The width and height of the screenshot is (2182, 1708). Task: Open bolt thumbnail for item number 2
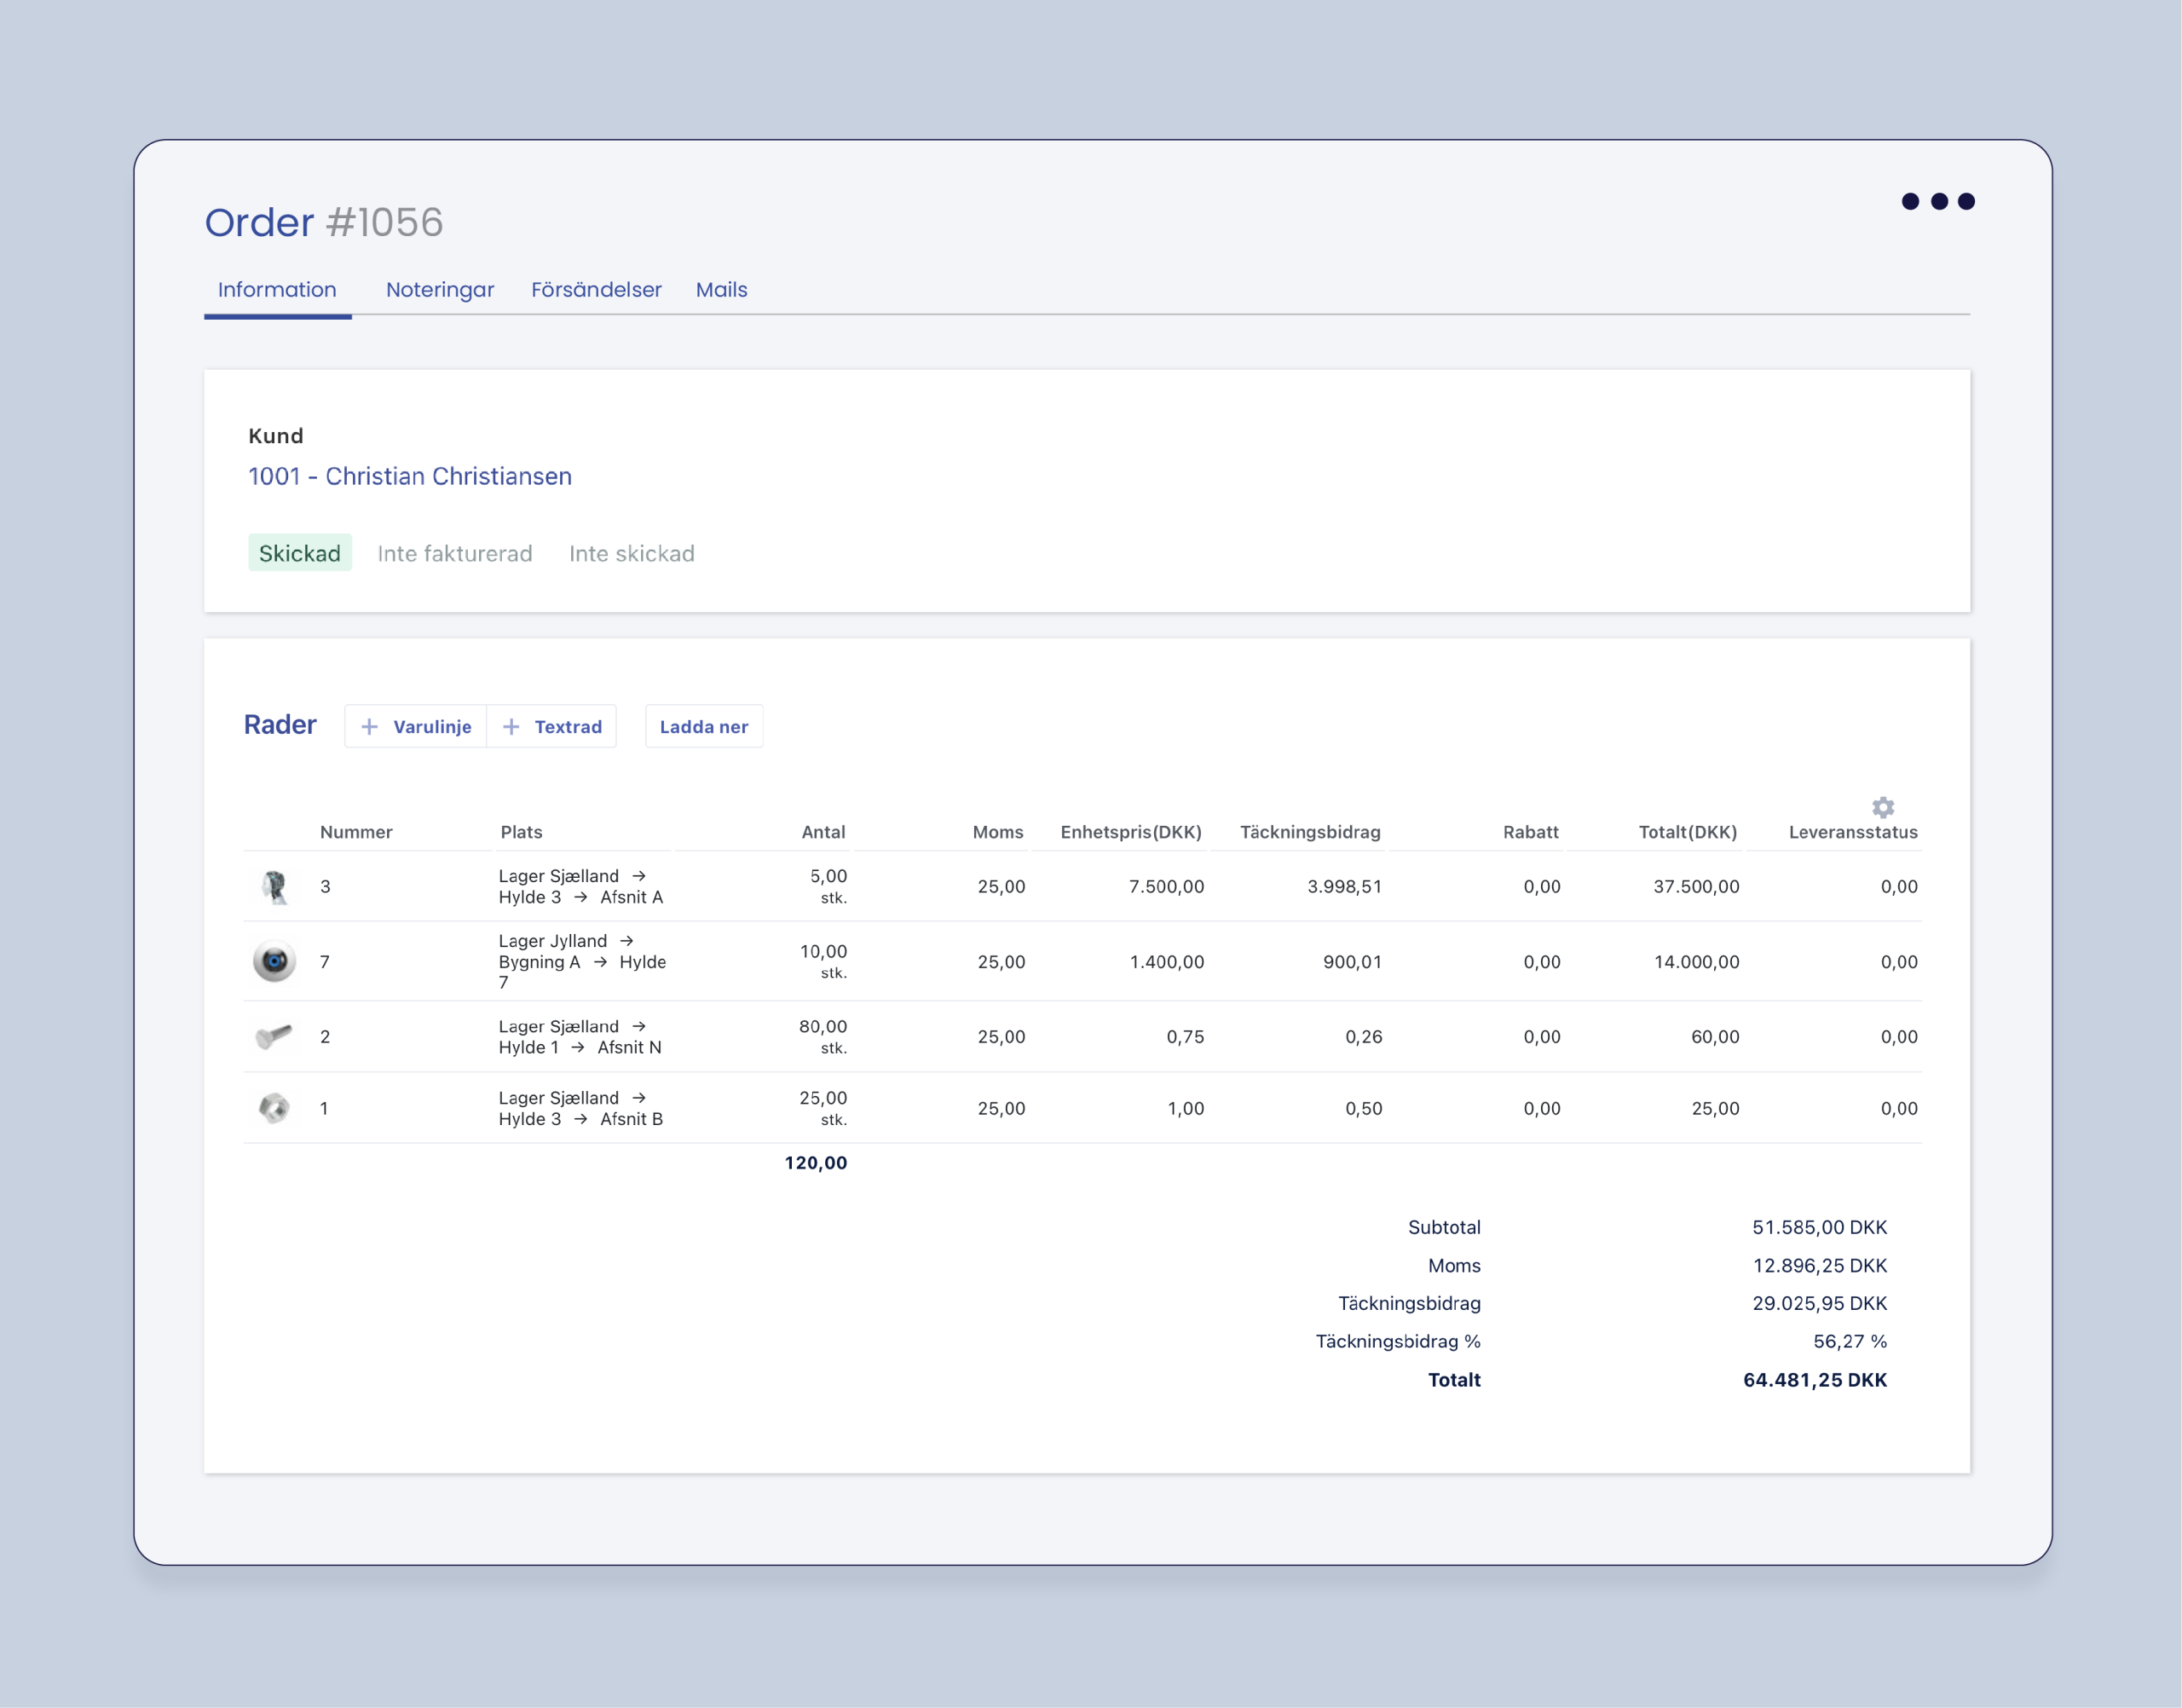click(x=274, y=1037)
